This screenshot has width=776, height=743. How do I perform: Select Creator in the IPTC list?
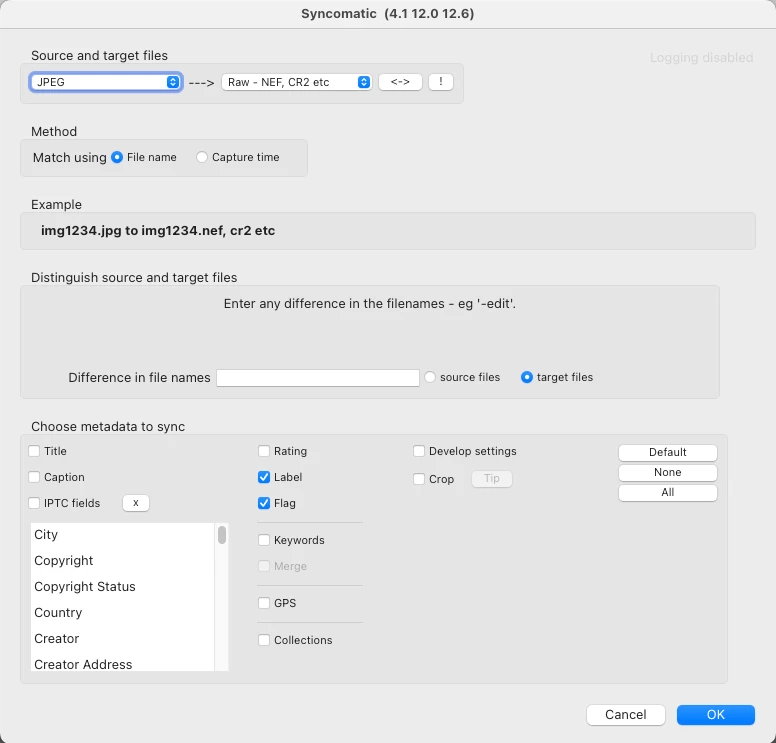(123, 639)
